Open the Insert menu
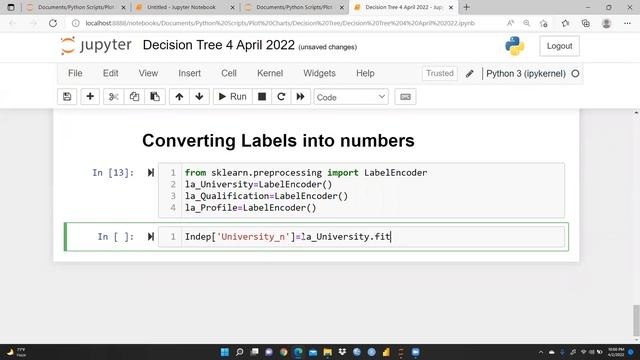 pyautogui.click(x=189, y=73)
